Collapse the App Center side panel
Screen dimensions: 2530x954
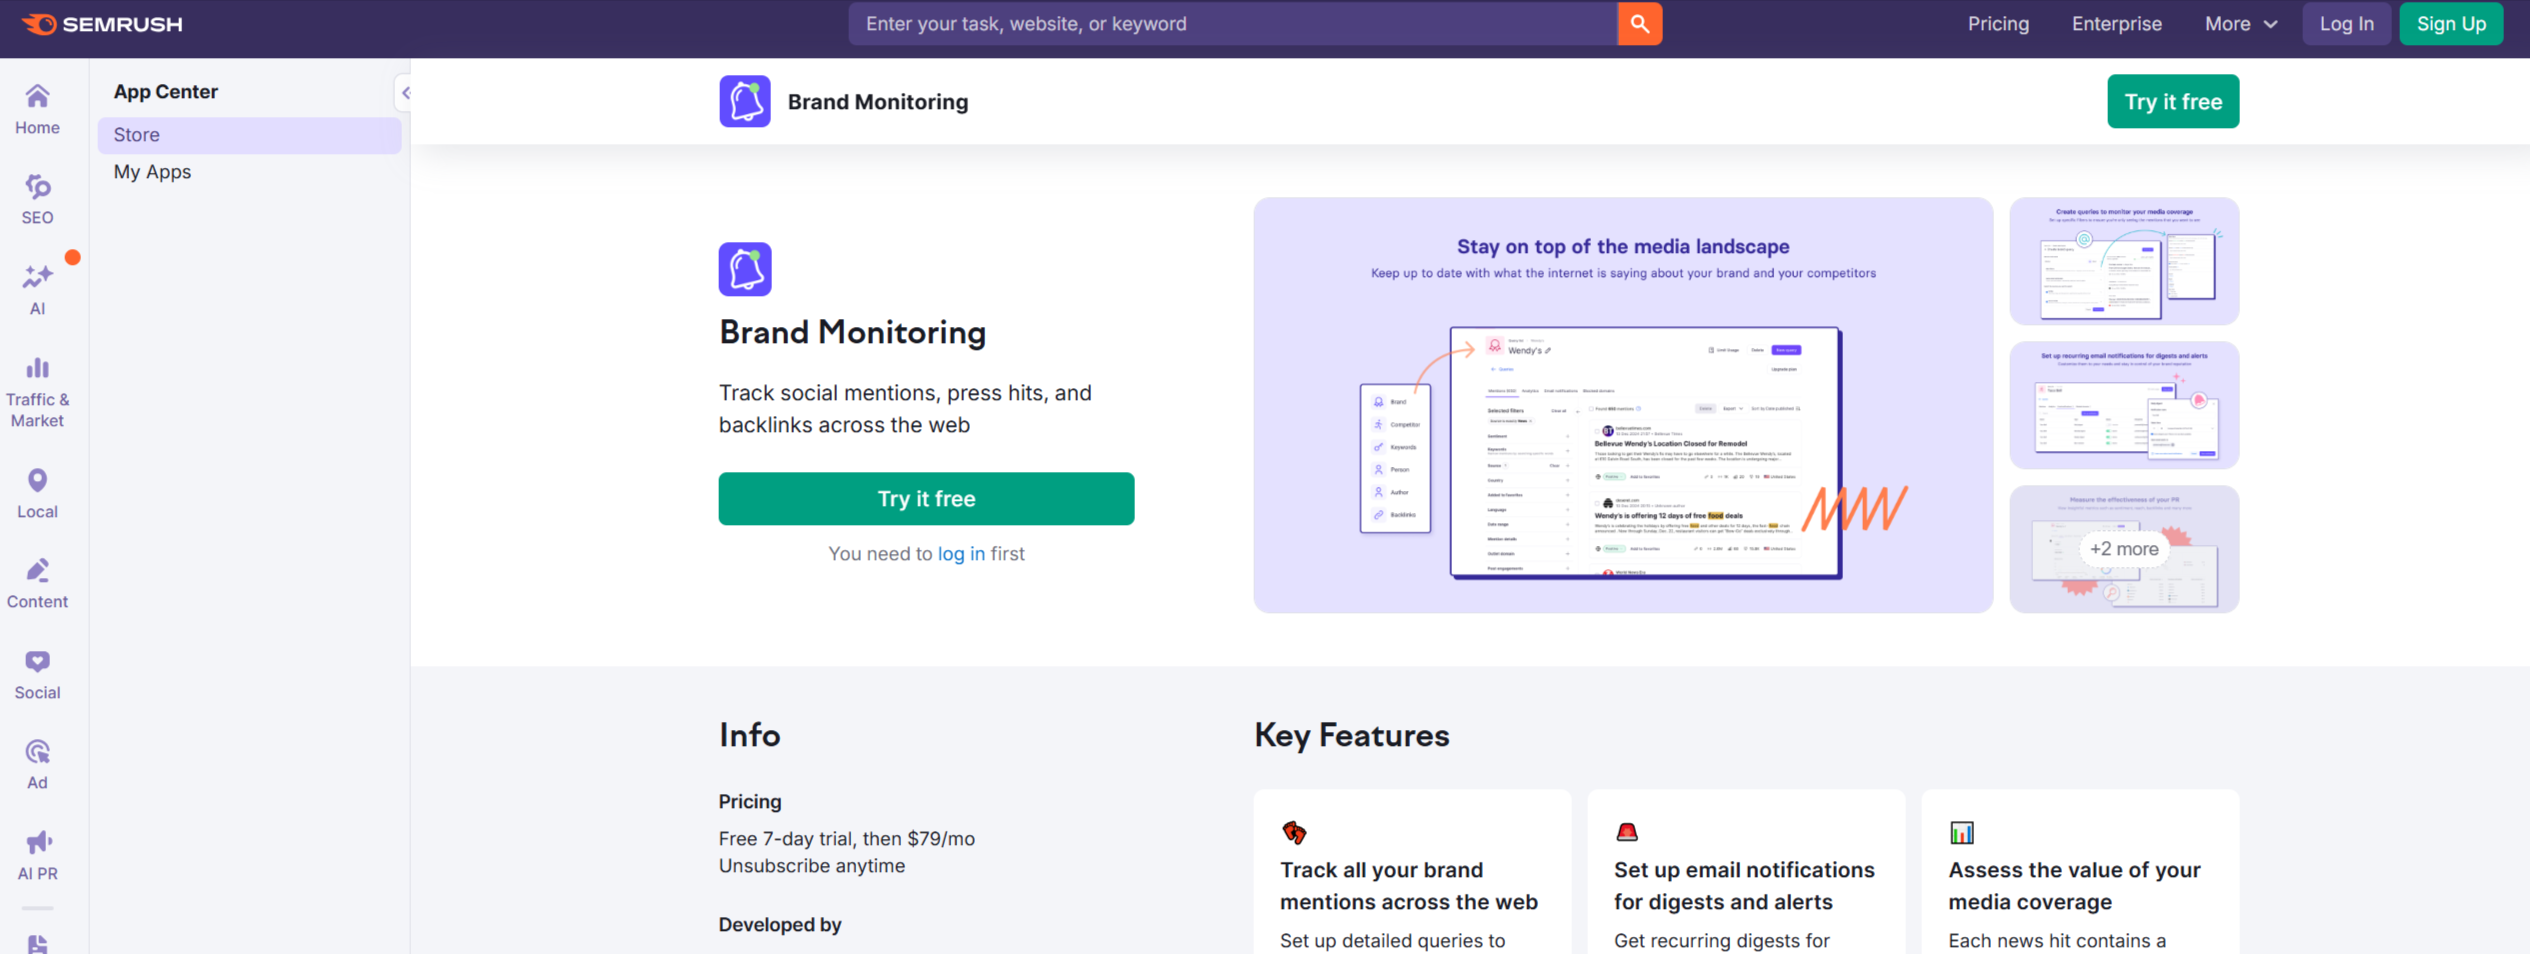coord(404,93)
